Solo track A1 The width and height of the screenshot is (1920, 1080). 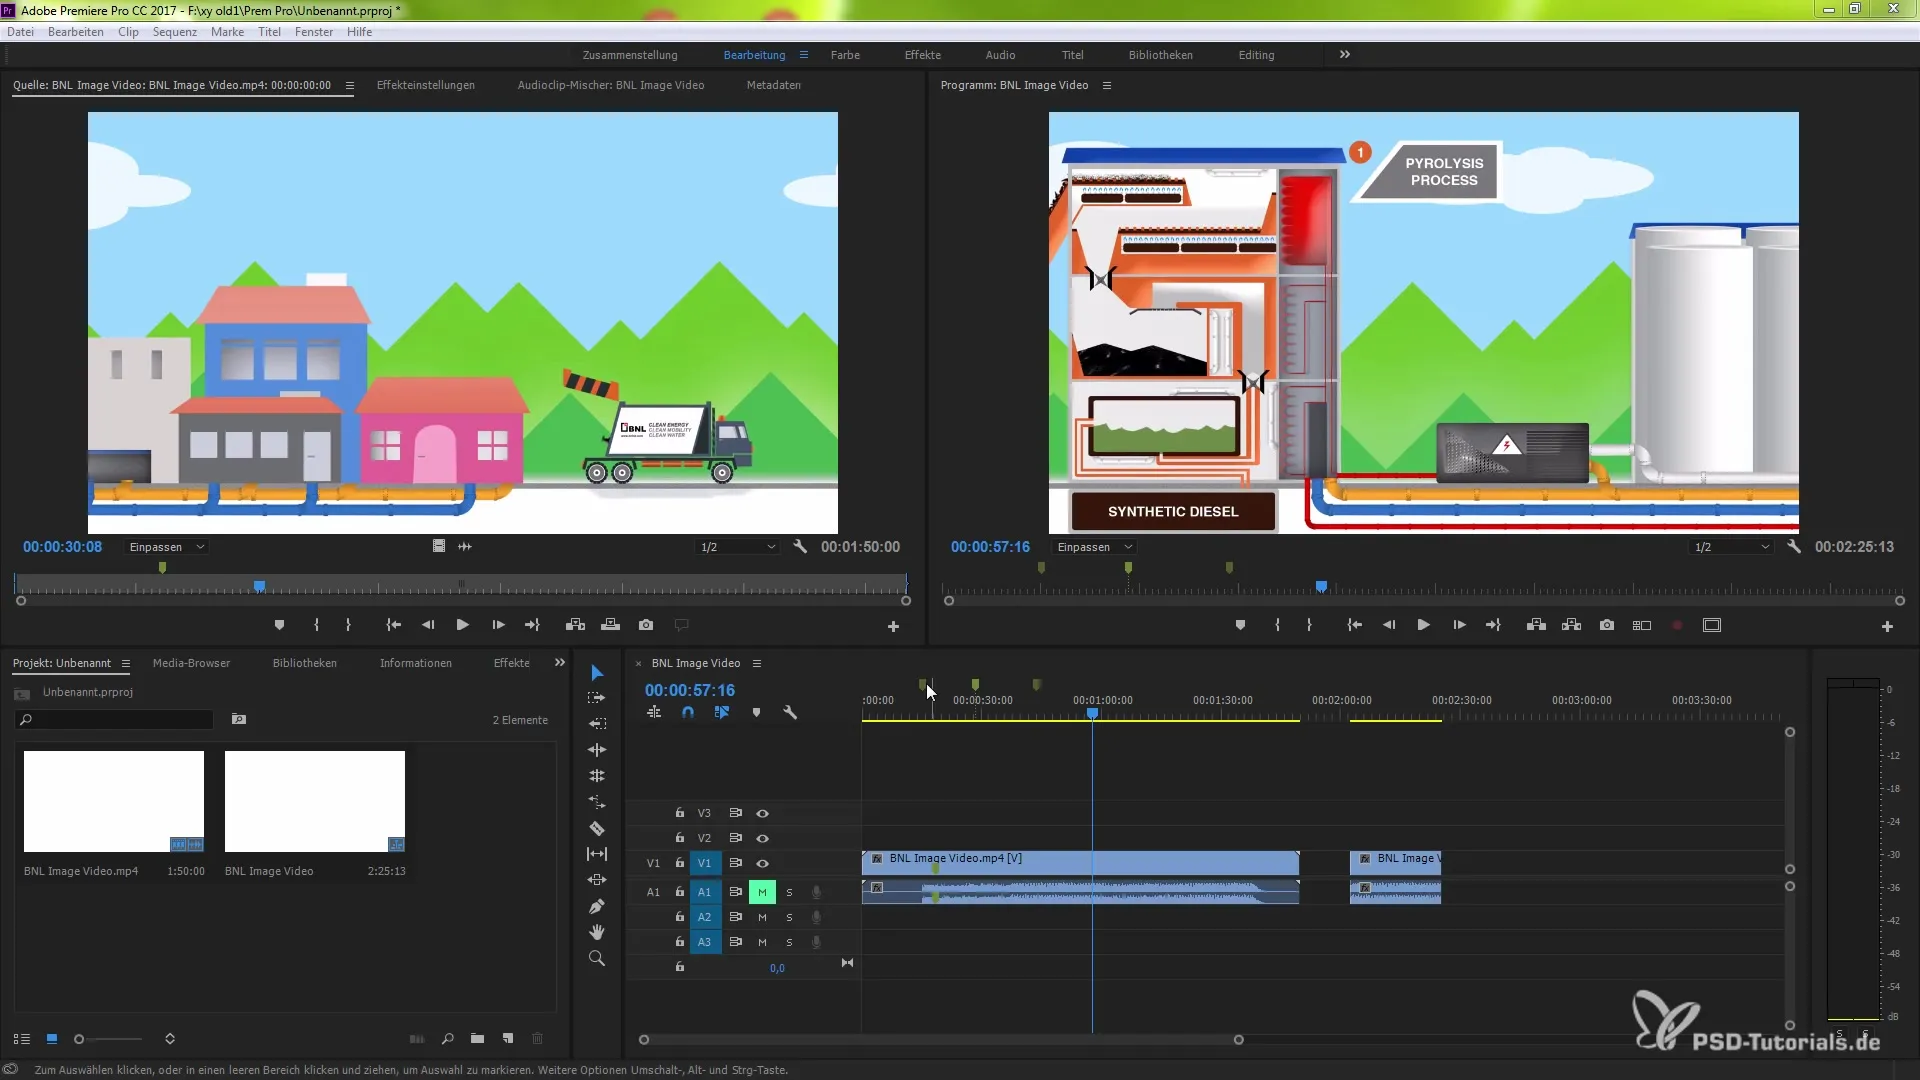pos(789,892)
